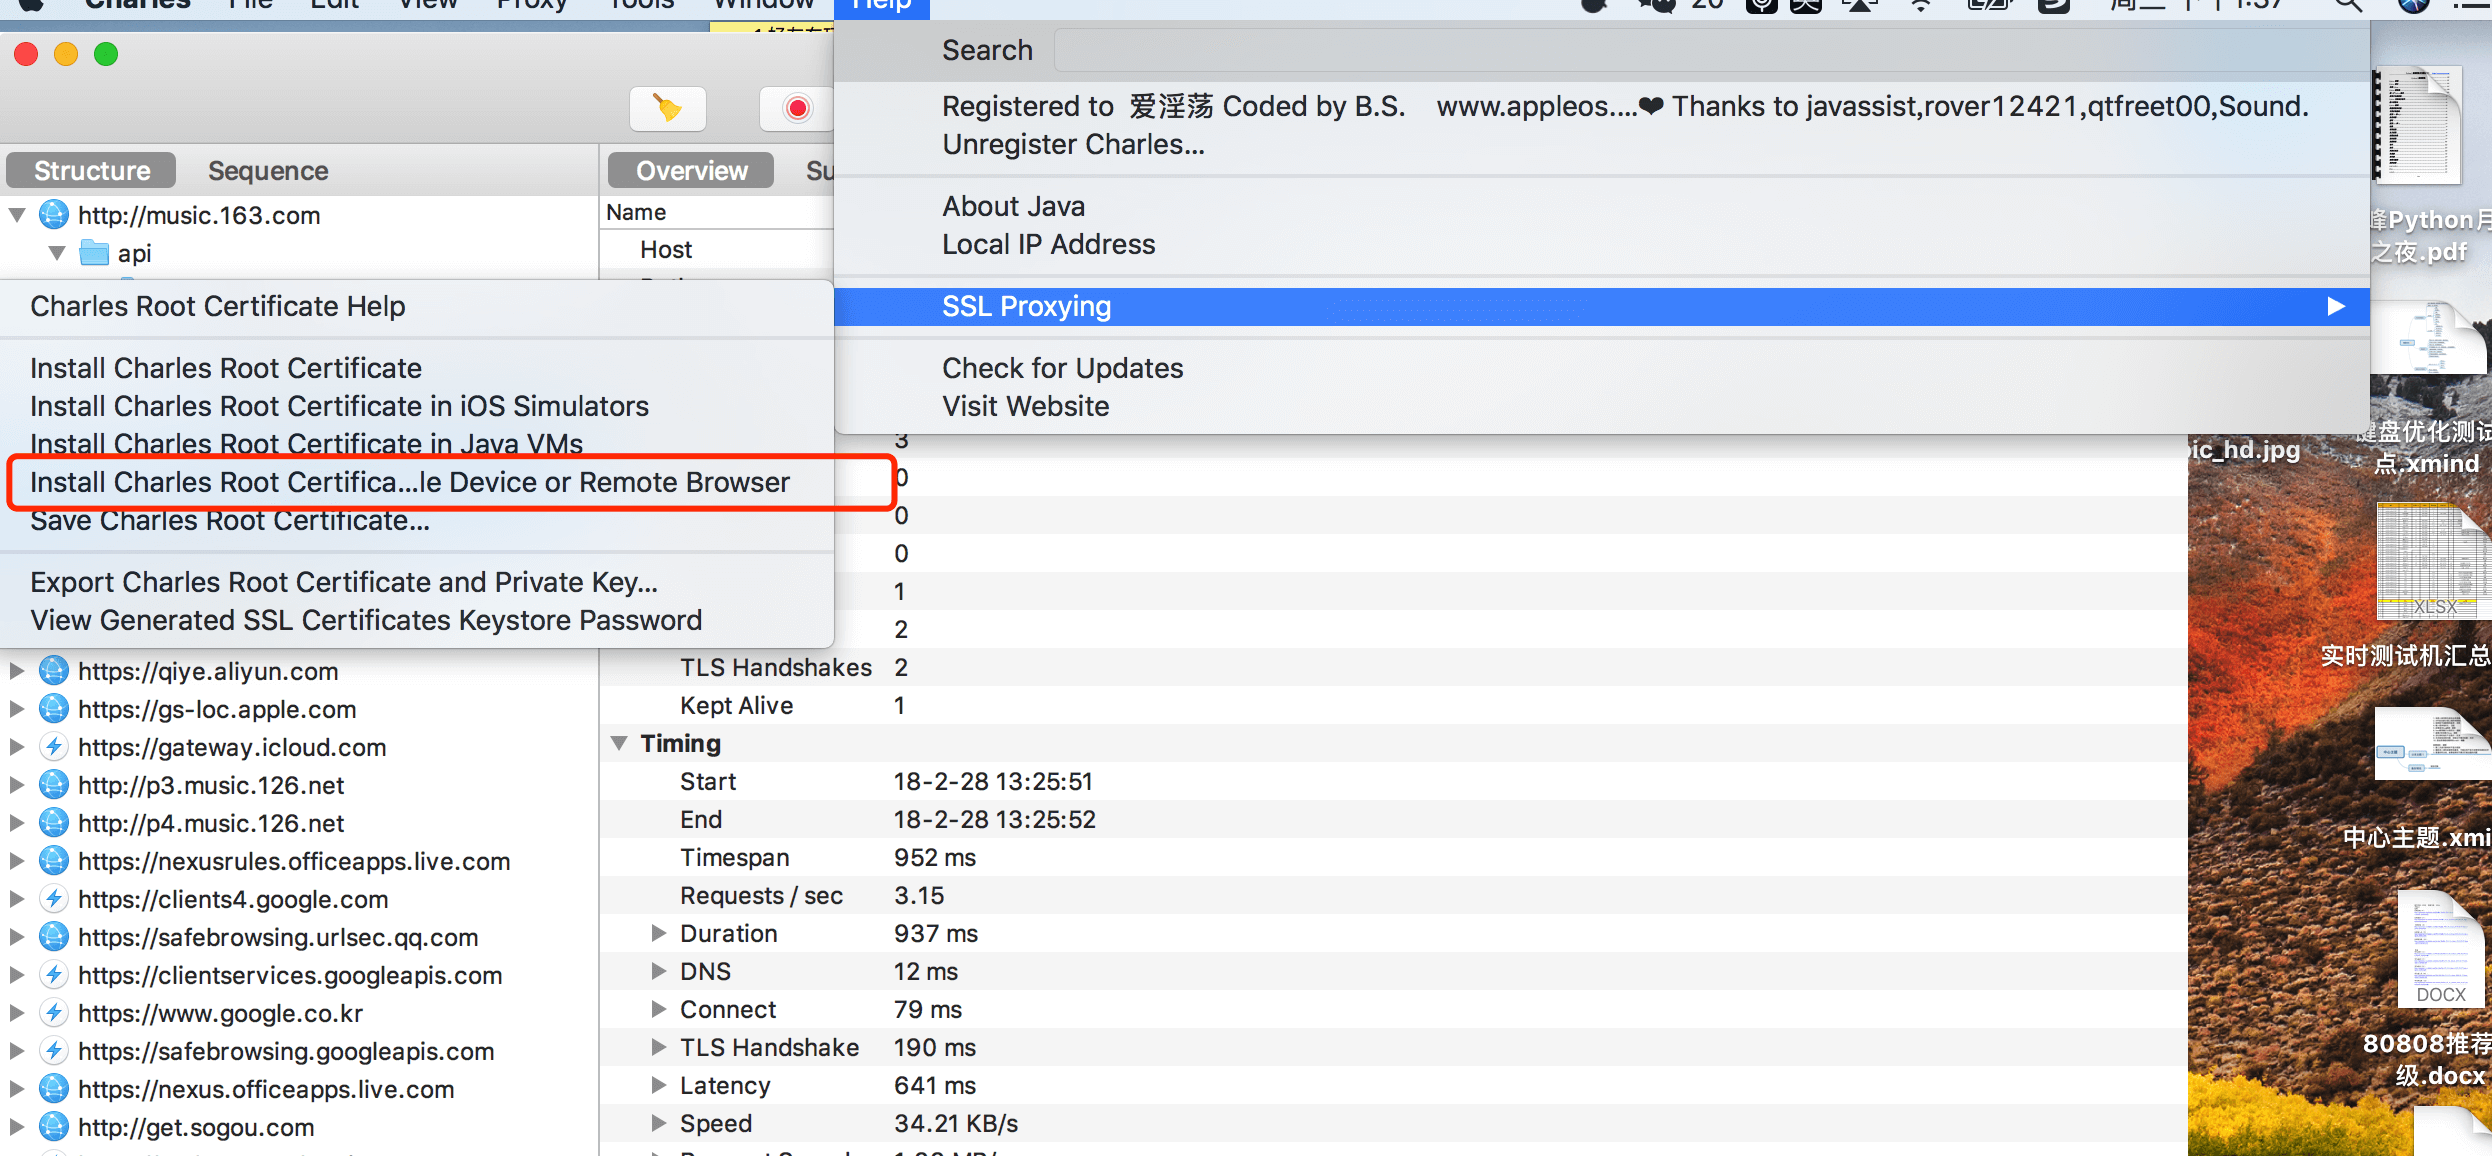Click the lightning icon beside safebrowsing.googleapis.com
The width and height of the screenshot is (2492, 1156).
point(53,1051)
